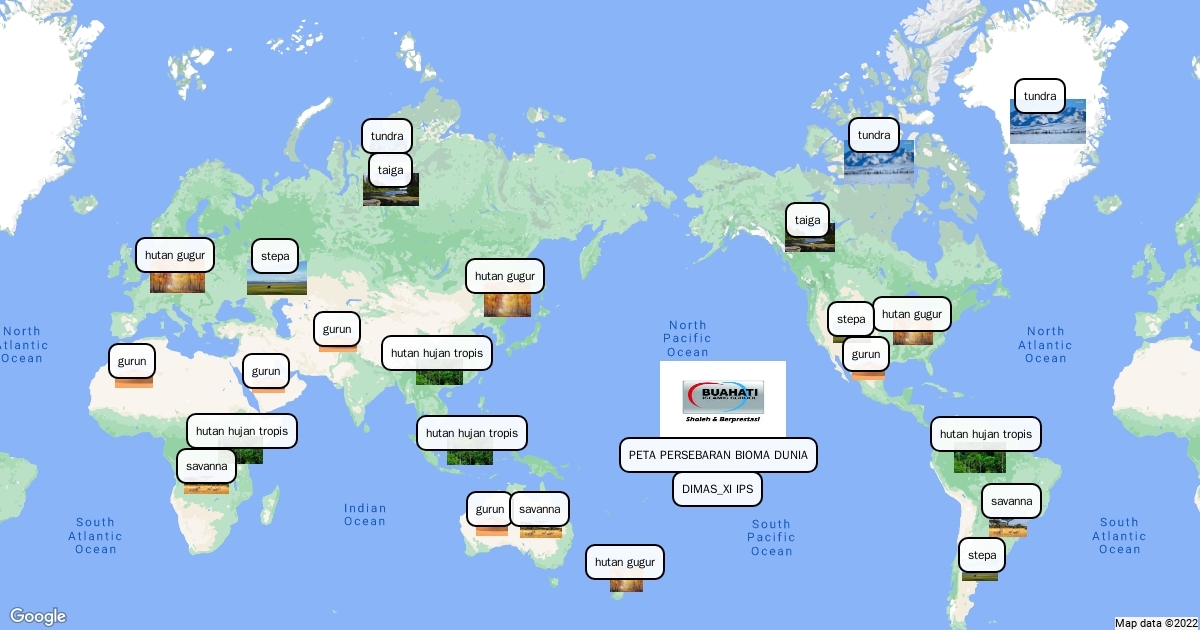This screenshot has width=1200, height=630.
Task: Select the savanna label in eastern Australia
Action: tap(540, 509)
